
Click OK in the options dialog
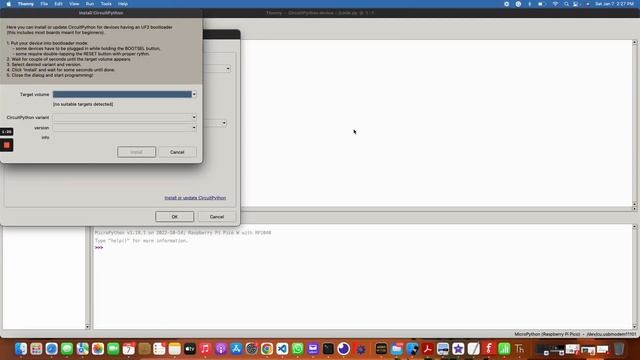(x=175, y=217)
